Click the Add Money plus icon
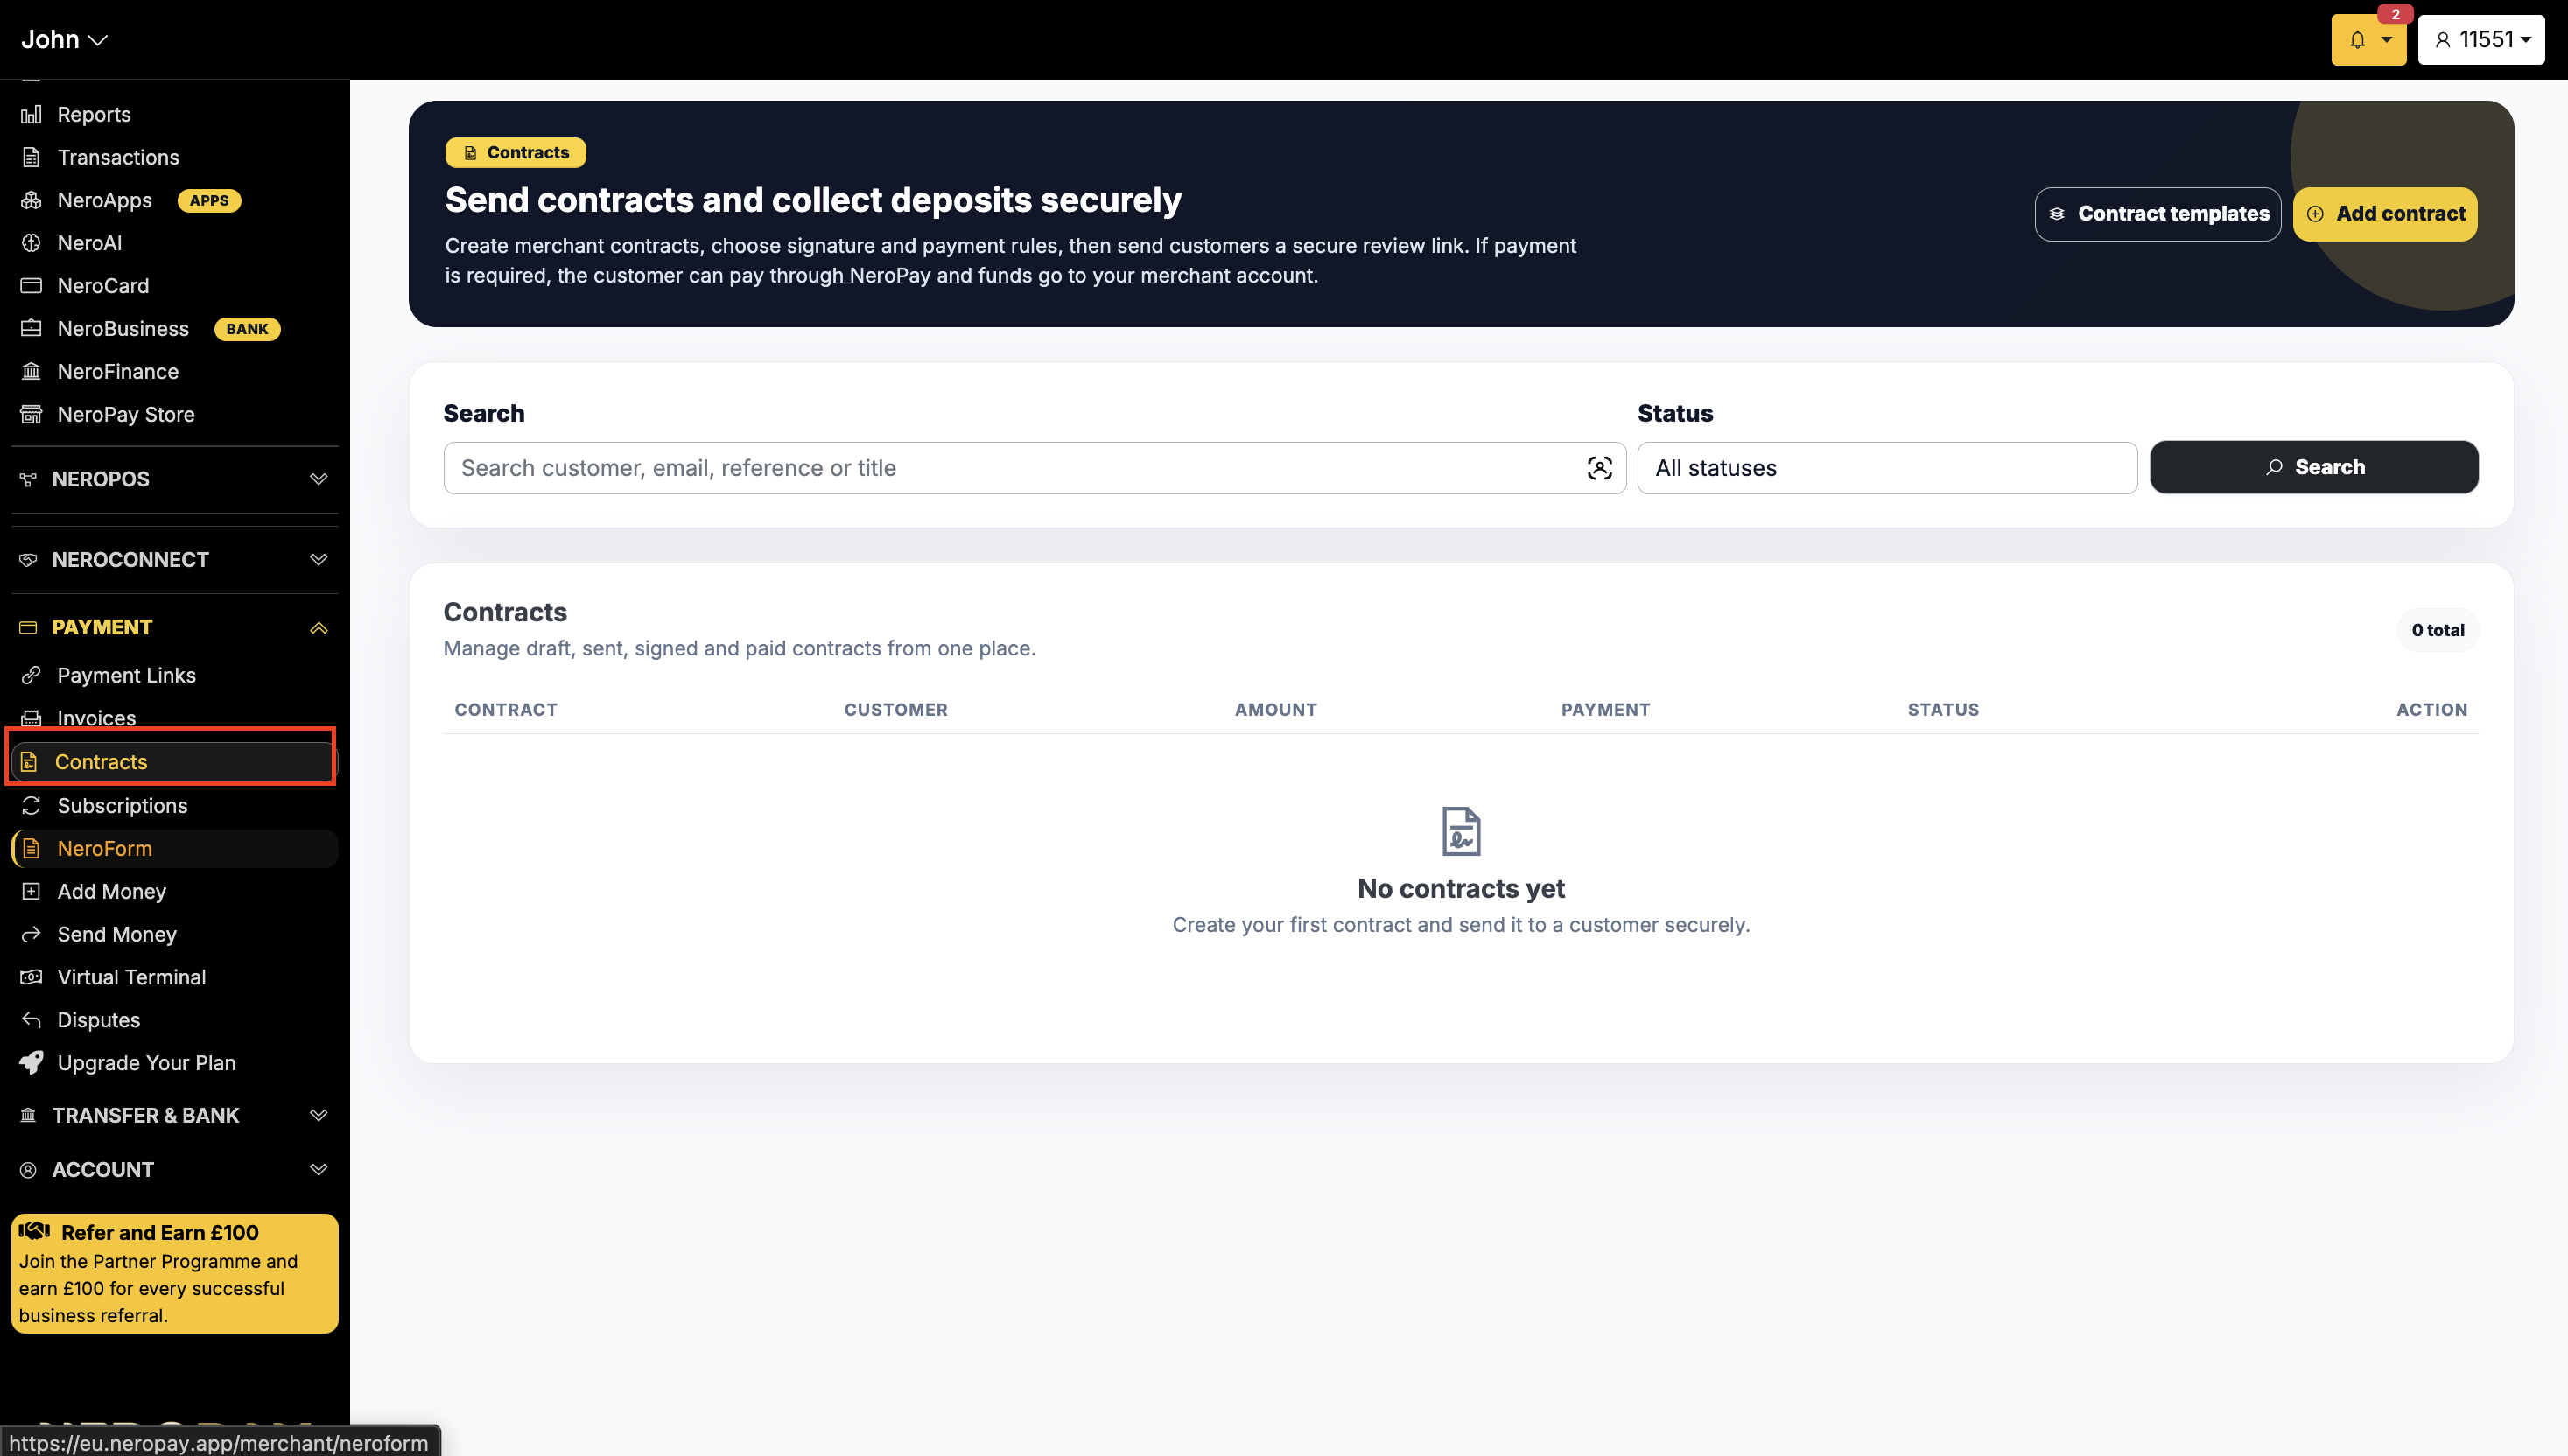The width and height of the screenshot is (2568, 1456). coord(31,891)
